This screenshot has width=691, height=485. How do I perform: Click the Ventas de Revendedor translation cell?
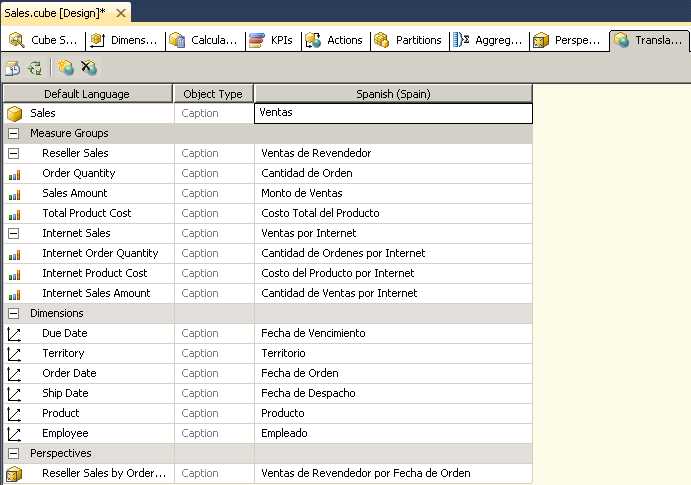pos(393,153)
